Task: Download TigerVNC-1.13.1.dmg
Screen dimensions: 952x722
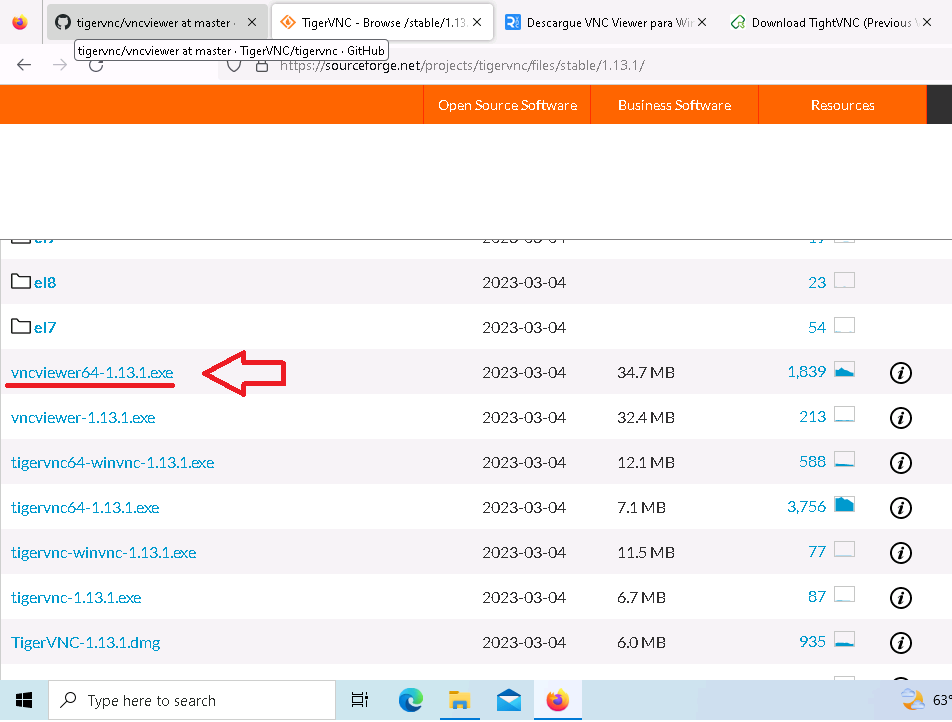Action: [x=86, y=642]
